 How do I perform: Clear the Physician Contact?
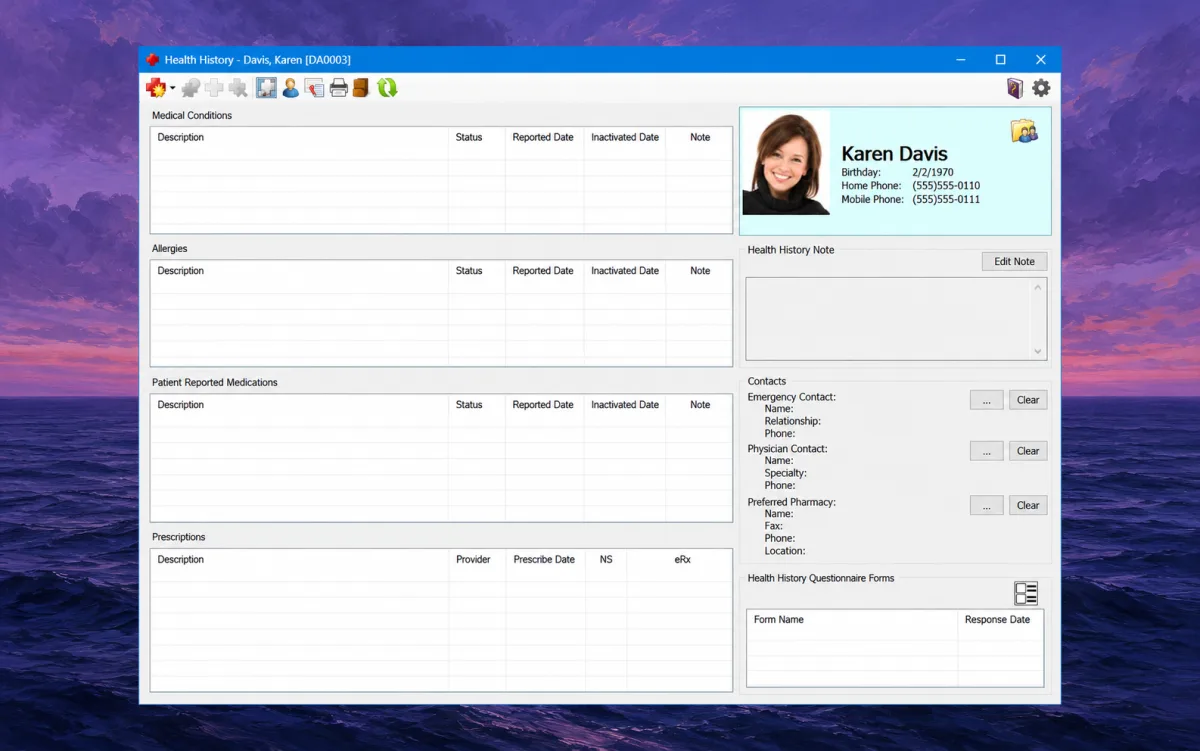click(x=1028, y=451)
